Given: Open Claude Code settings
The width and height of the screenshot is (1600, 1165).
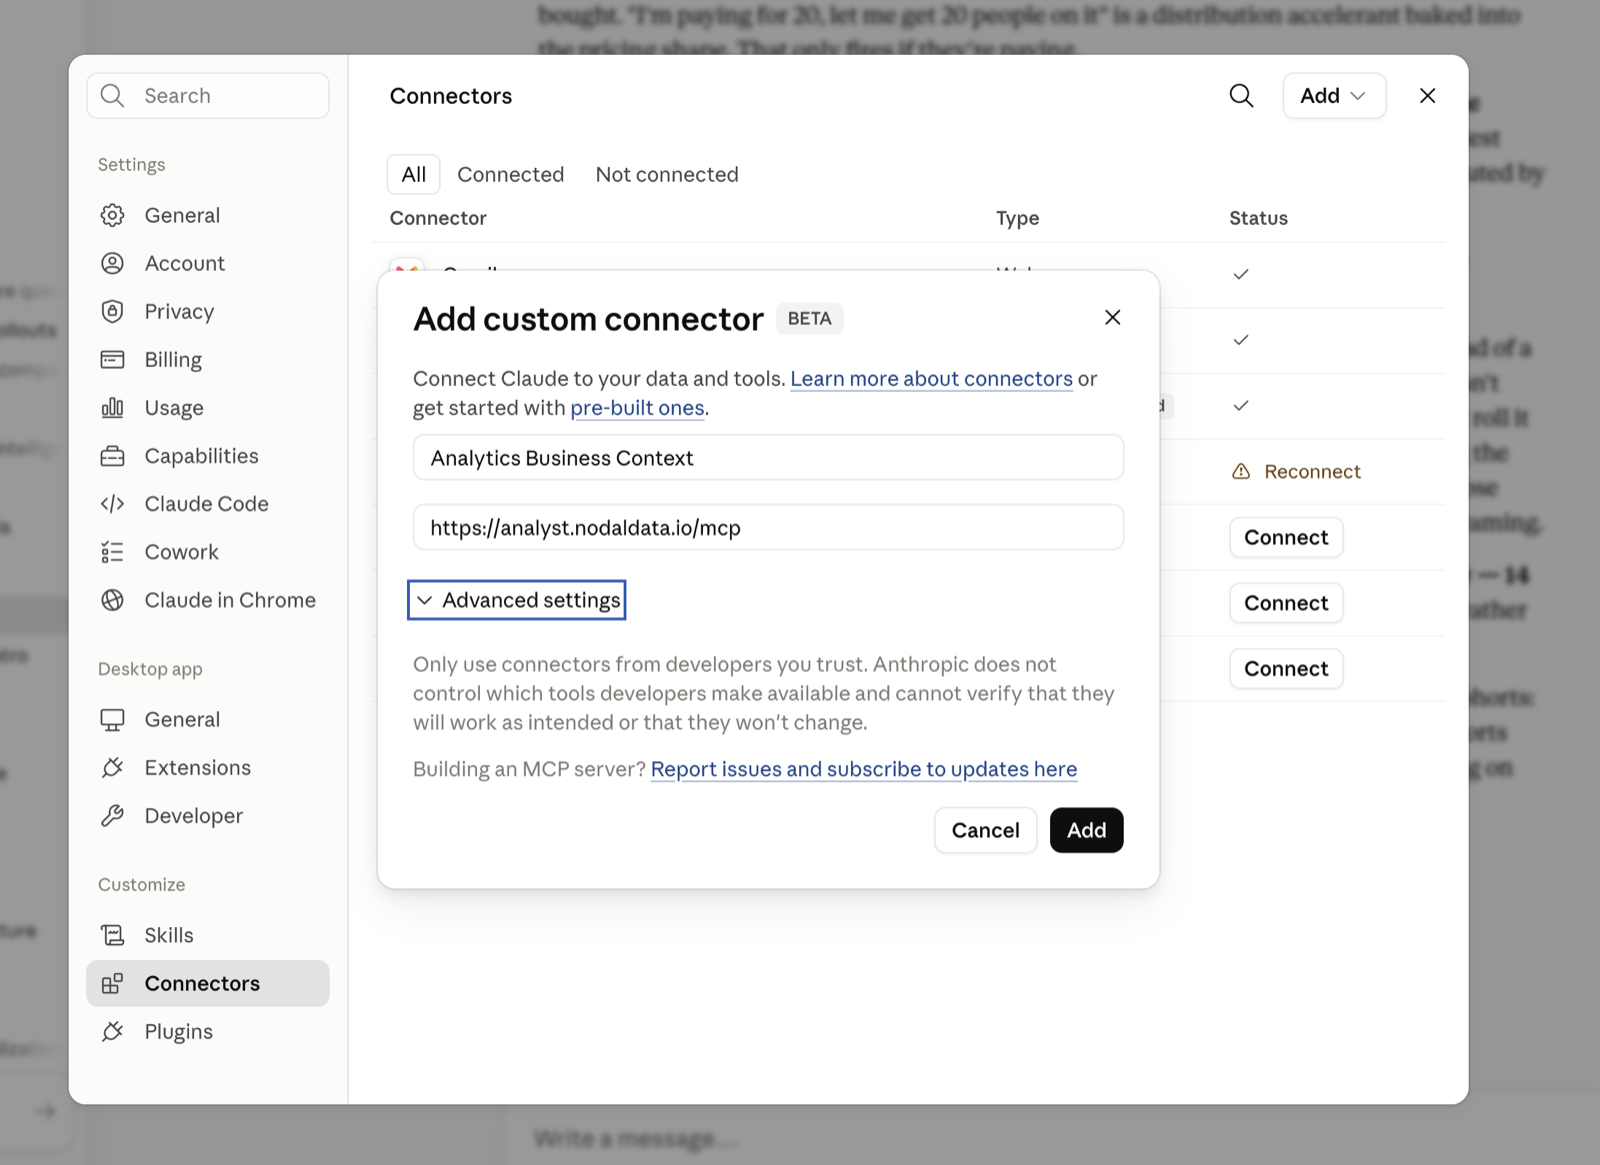Looking at the screenshot, I should [x=208, y=504].
